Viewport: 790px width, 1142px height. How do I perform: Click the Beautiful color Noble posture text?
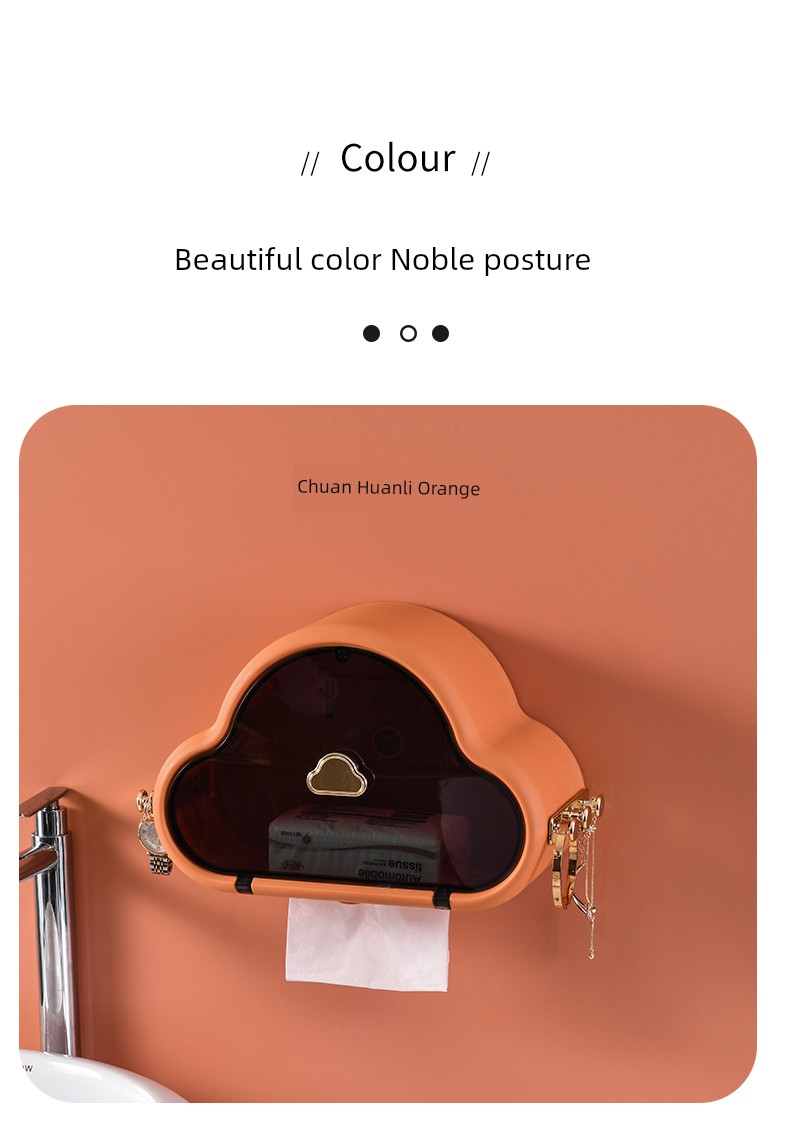pyautogui.click(x=382, y=260)
